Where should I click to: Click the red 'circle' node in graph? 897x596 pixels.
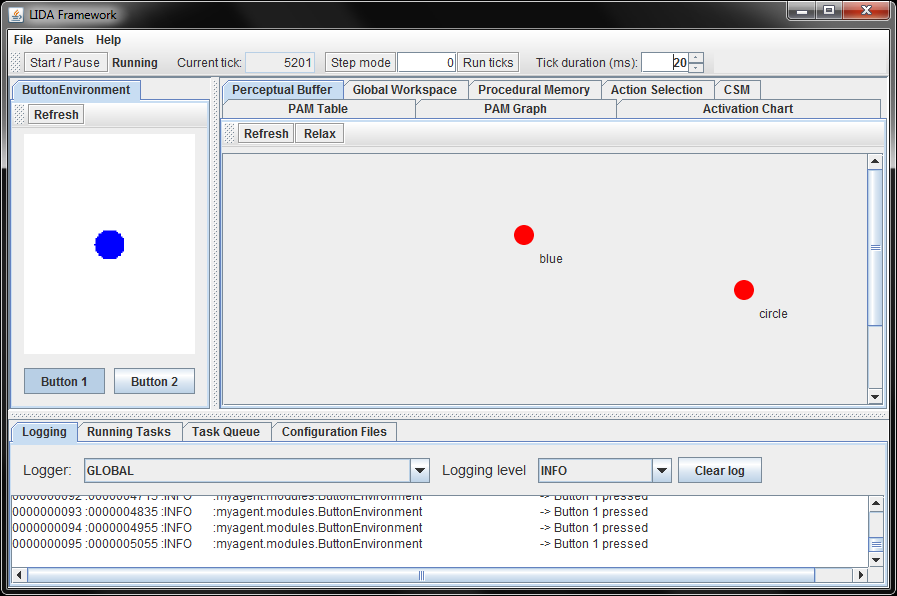pos(743,290)
